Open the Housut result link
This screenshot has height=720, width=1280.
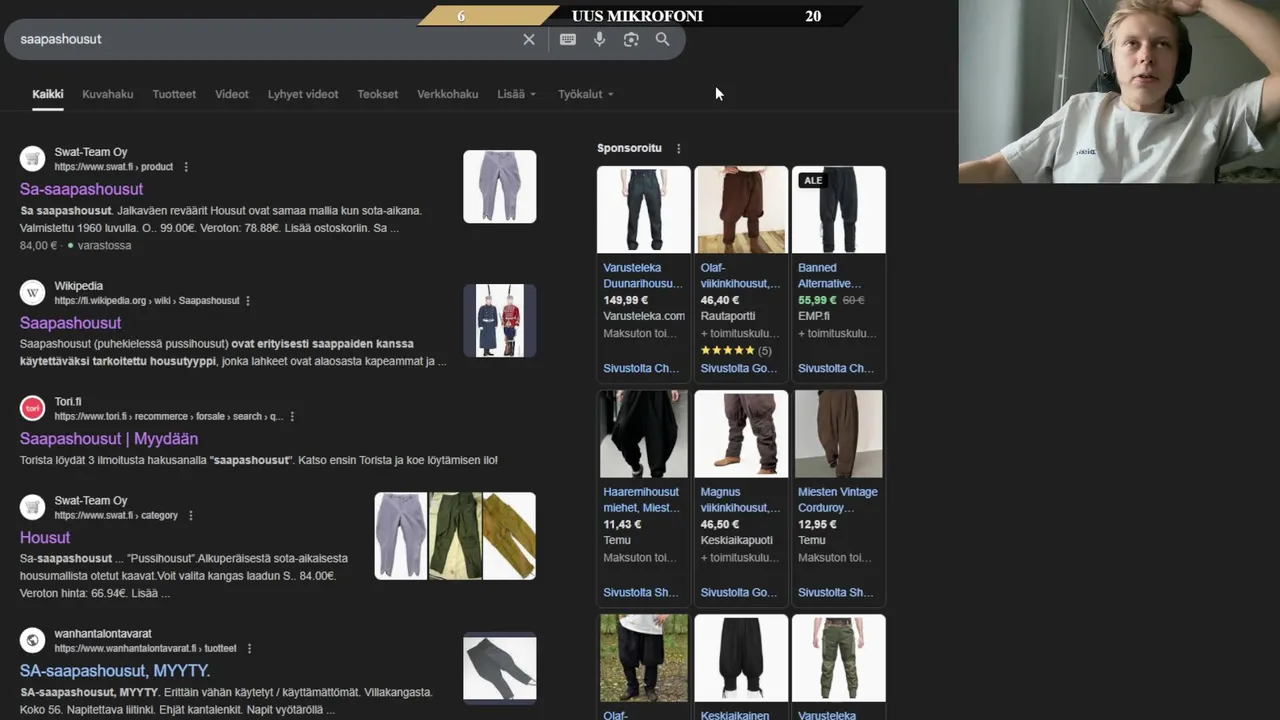45,538
